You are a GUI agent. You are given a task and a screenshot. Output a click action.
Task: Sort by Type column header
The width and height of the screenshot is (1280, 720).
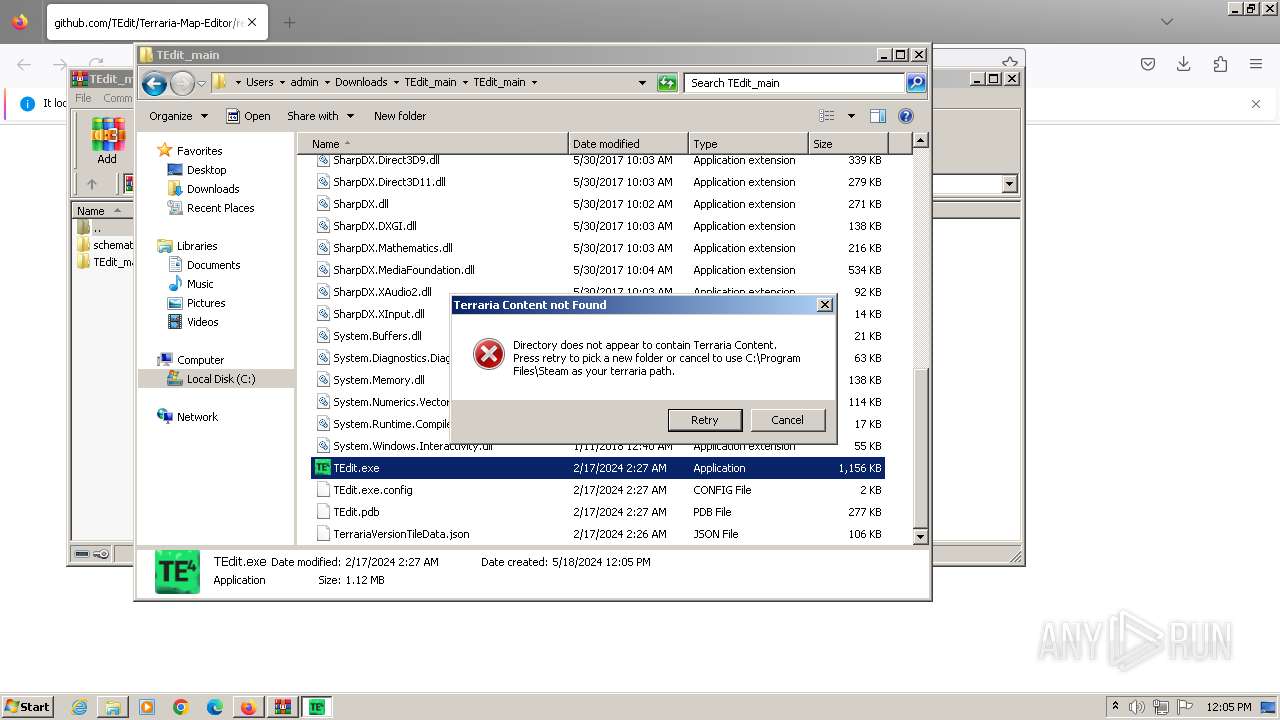748,144
